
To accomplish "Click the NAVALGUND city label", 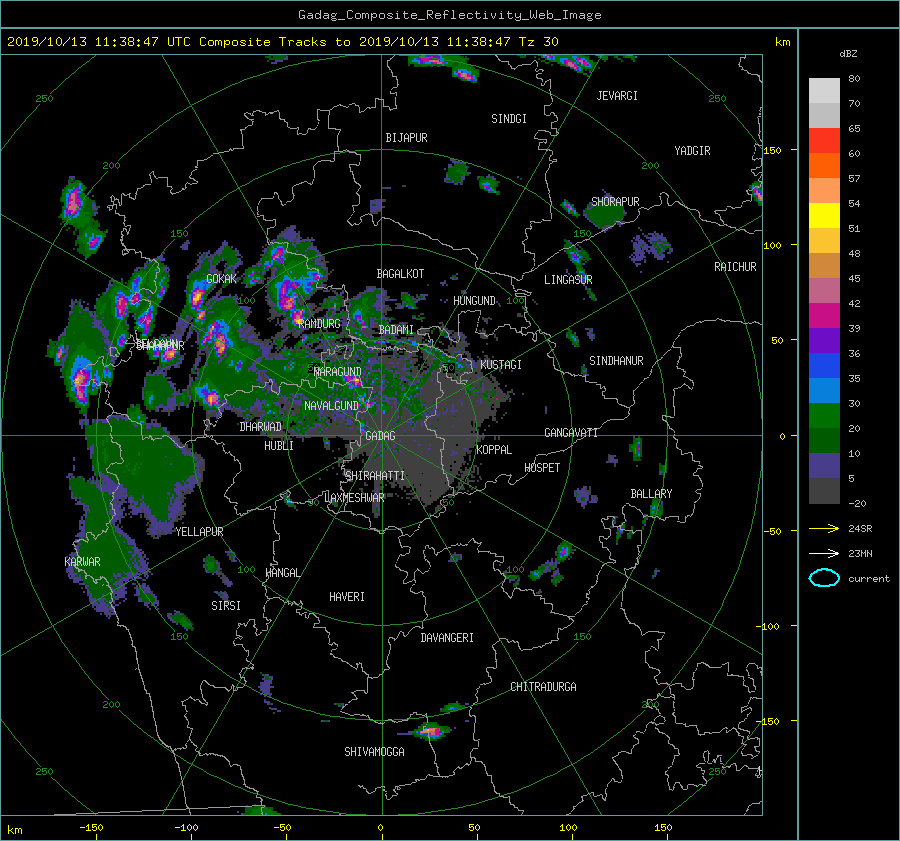I will click(331, 406).
